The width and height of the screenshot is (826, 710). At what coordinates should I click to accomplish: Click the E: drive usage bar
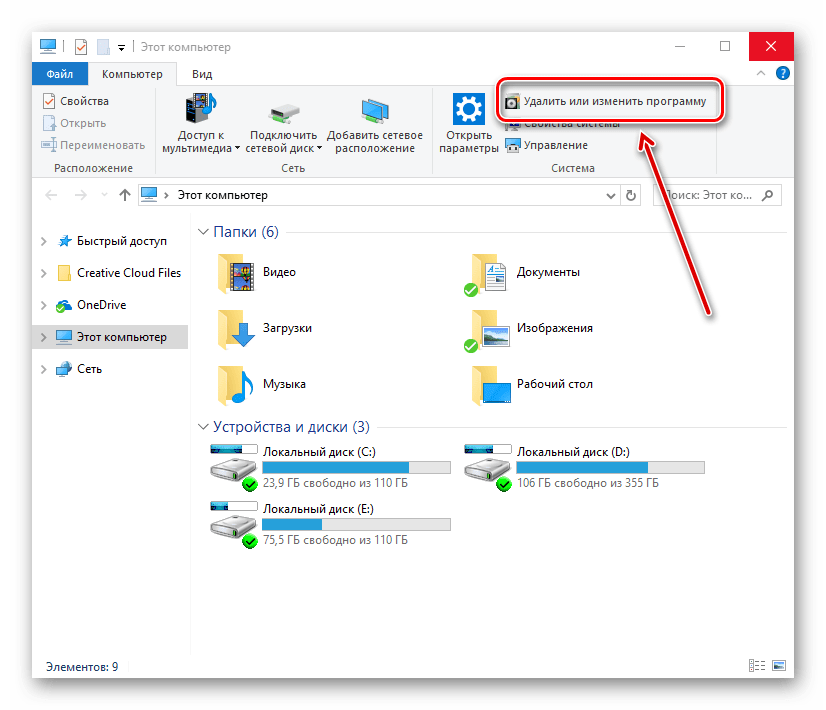click(x=356, y=525)
